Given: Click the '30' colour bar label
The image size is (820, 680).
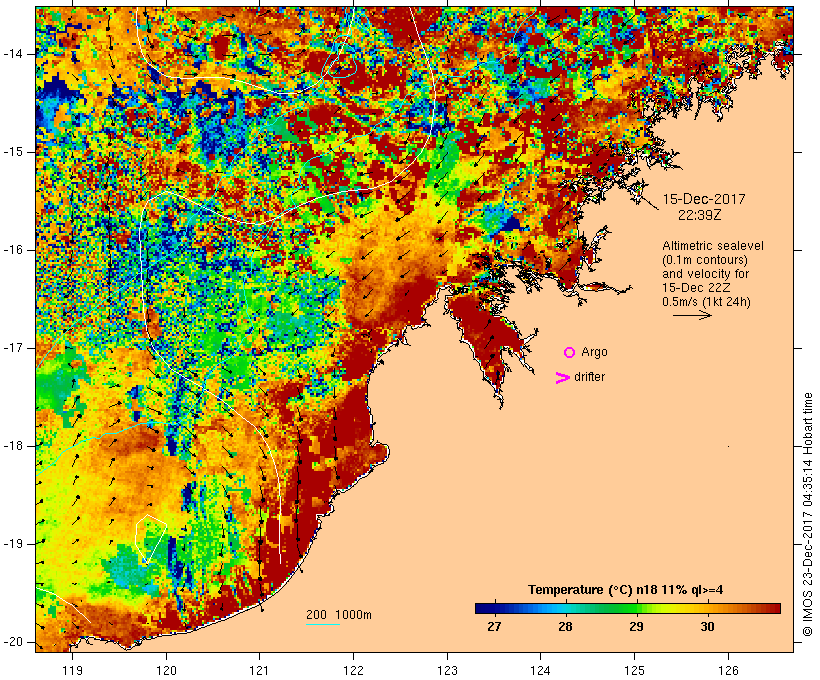Looking at the screenshot, I should coord(707,626).
